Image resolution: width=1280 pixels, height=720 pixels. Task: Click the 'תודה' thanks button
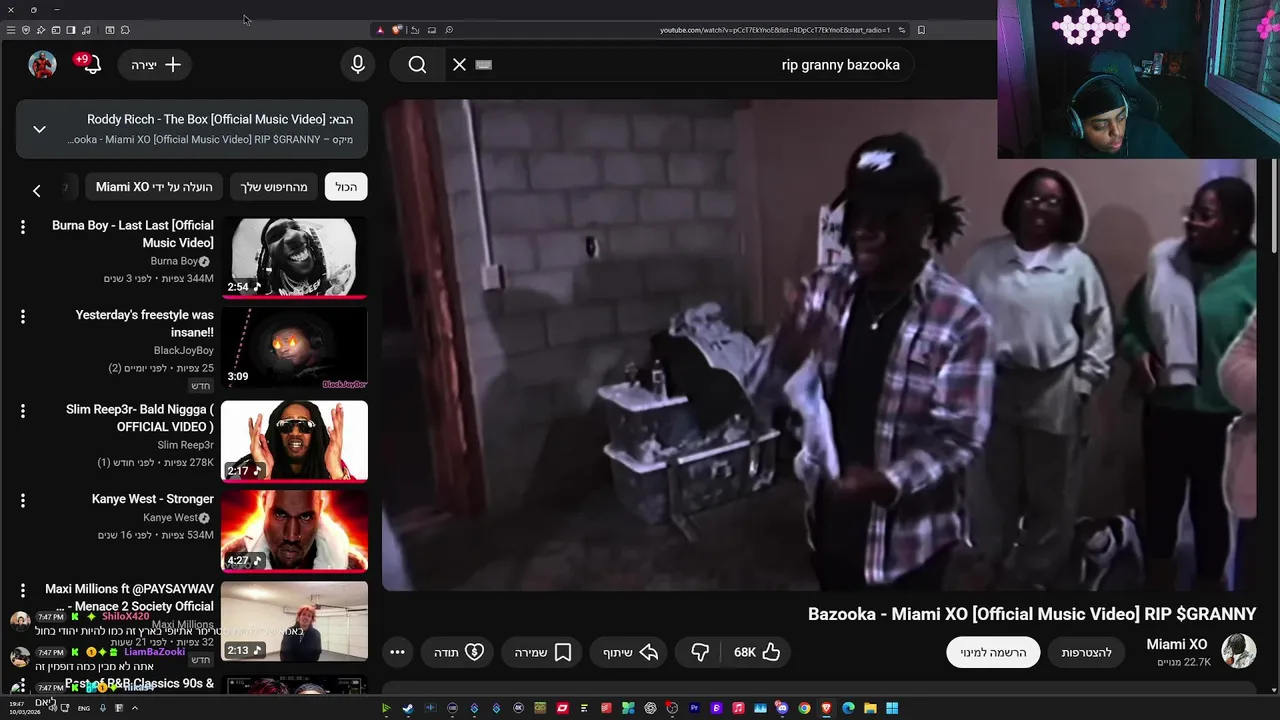(x=459, y=652)
